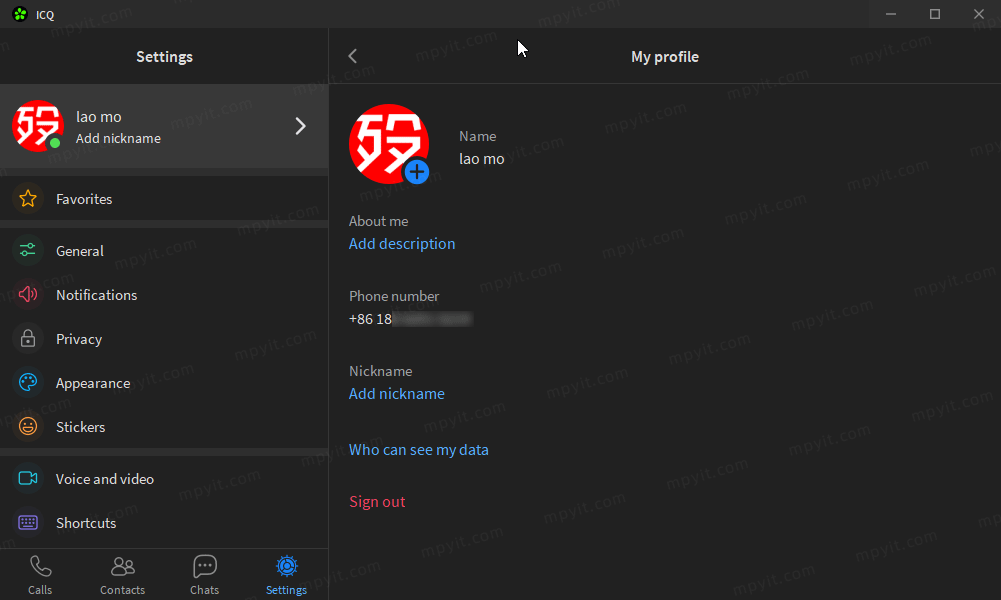
Task: Click the General sliders icon
Action: click(27, 251)
